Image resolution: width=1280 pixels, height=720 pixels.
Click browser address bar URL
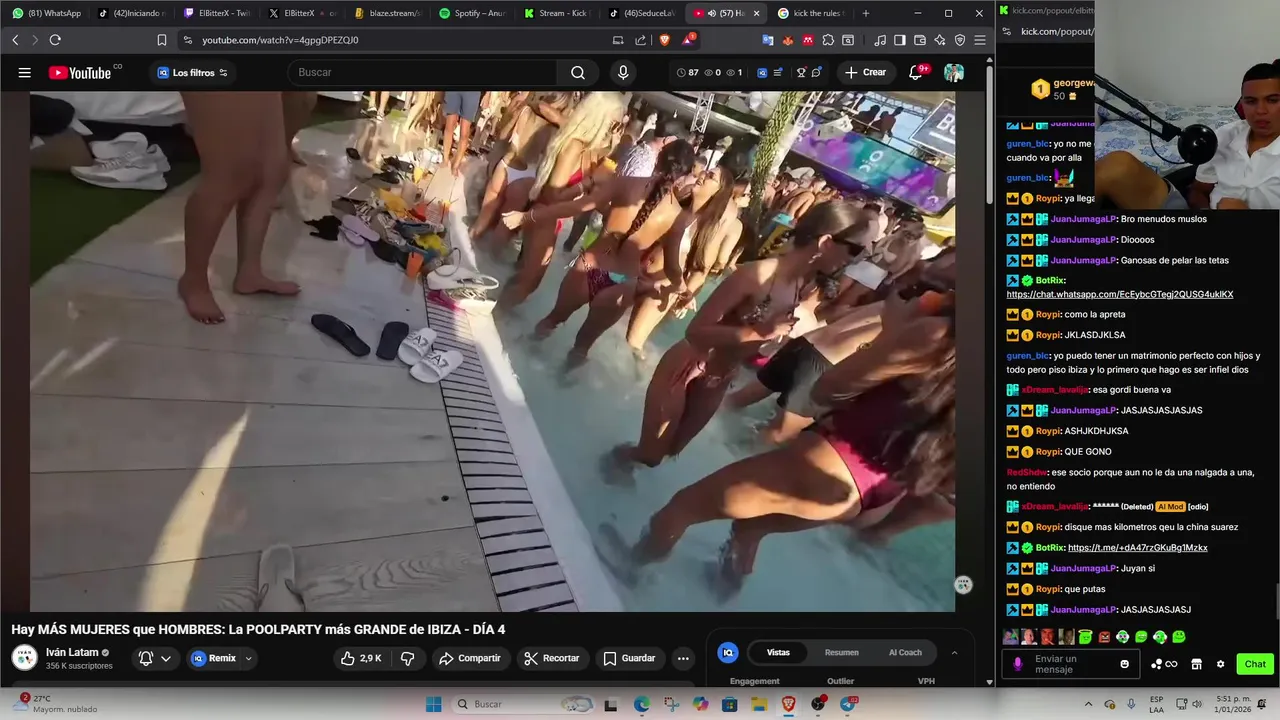click(280, 40)
